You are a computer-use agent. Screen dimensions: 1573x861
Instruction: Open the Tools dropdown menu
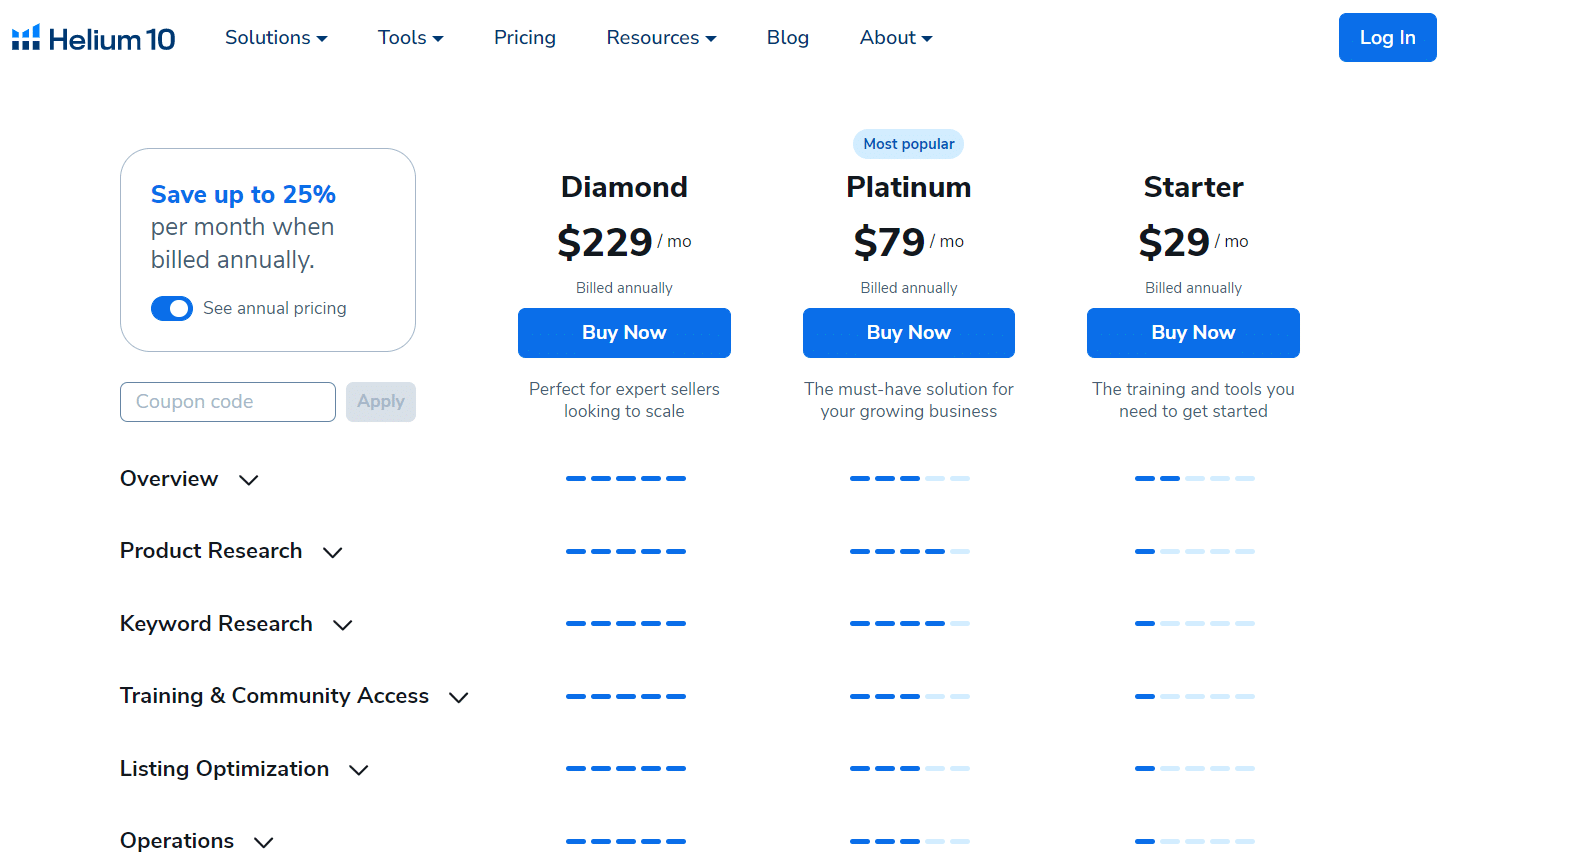(410, 37)
